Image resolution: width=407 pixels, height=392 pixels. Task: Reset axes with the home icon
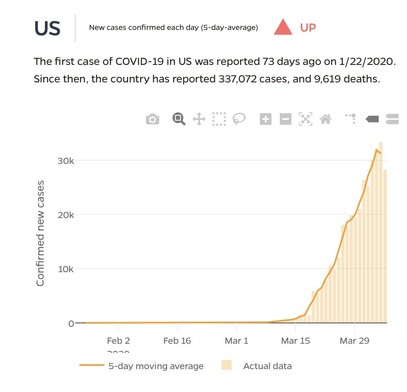tap(326, 119)
